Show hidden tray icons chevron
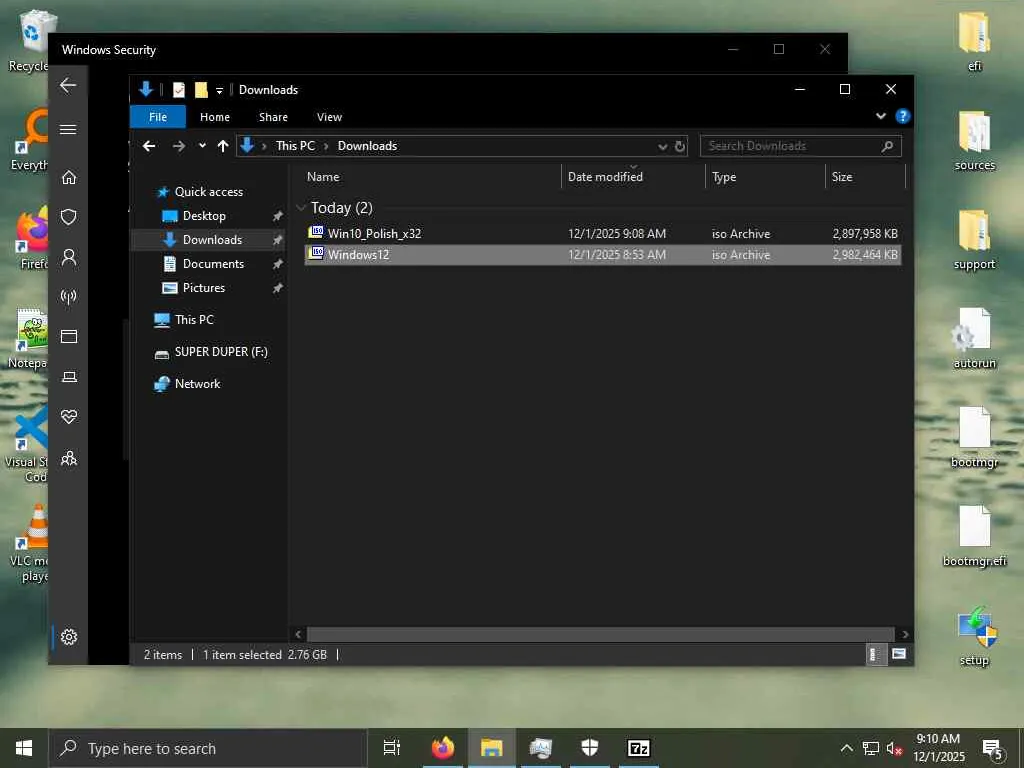1024x768 pixels. [x=846, y=748]
